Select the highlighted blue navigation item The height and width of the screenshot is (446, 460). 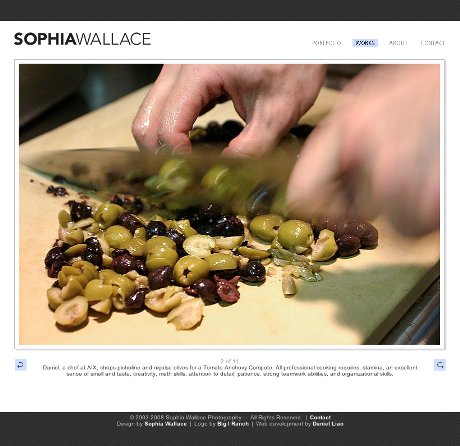click(365, 43)
